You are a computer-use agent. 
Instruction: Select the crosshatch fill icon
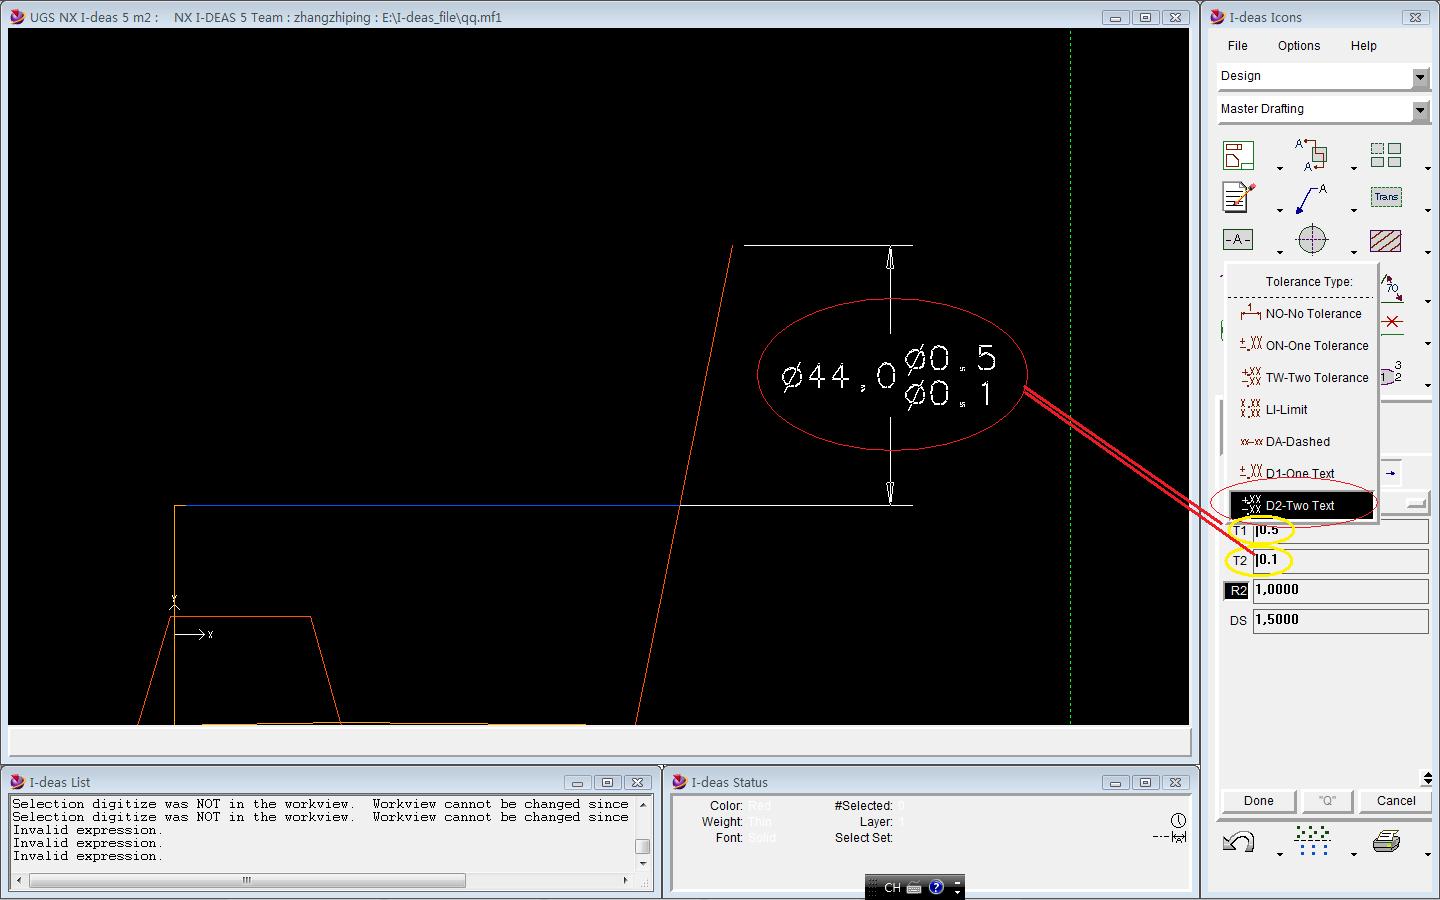click(x=1386, y=240)
